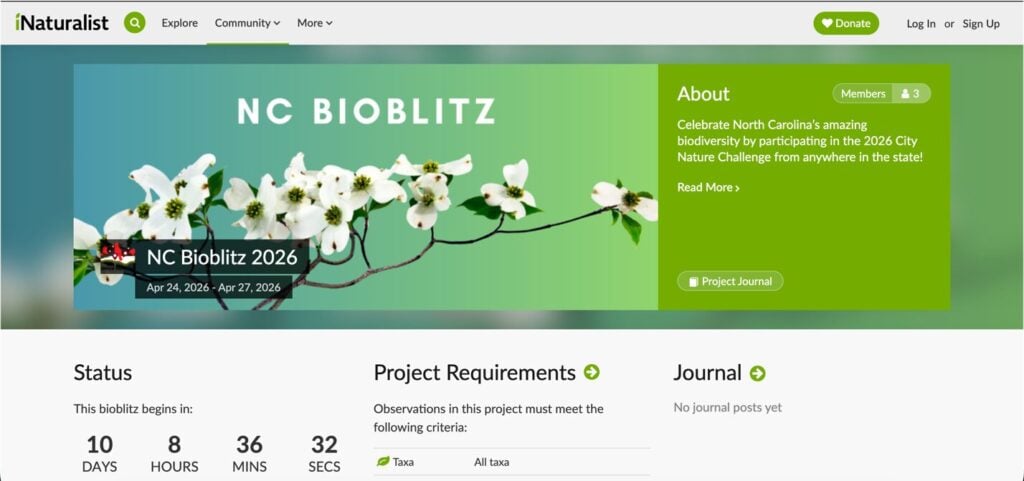Click the Project Requirements heading

474,373
